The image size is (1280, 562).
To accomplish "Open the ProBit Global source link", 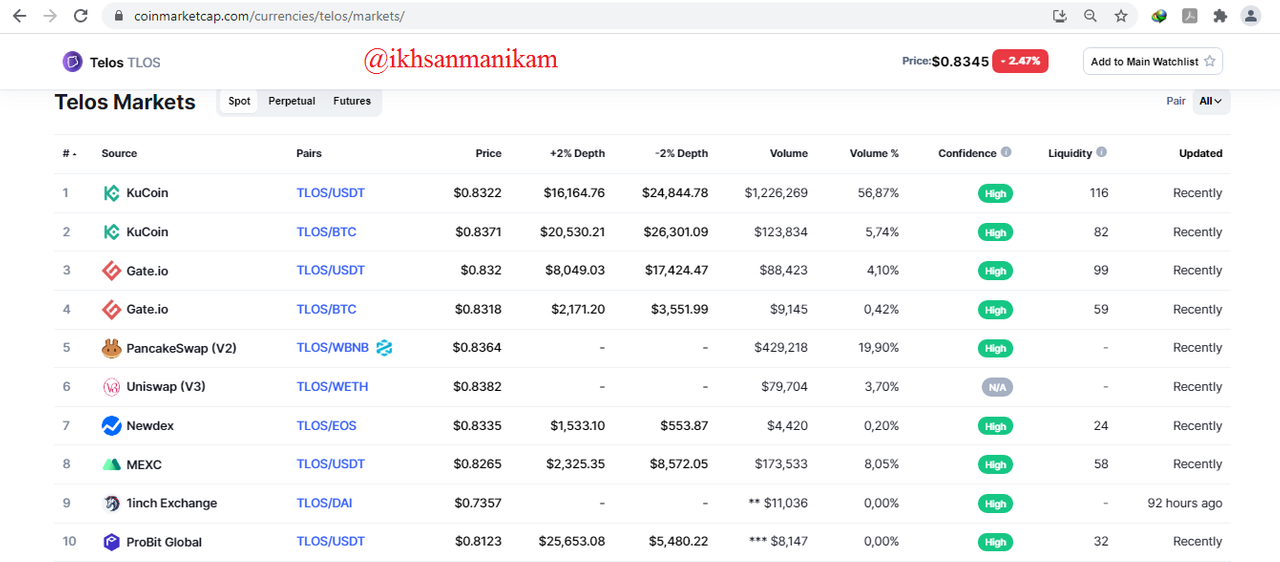I will point(164,542).
